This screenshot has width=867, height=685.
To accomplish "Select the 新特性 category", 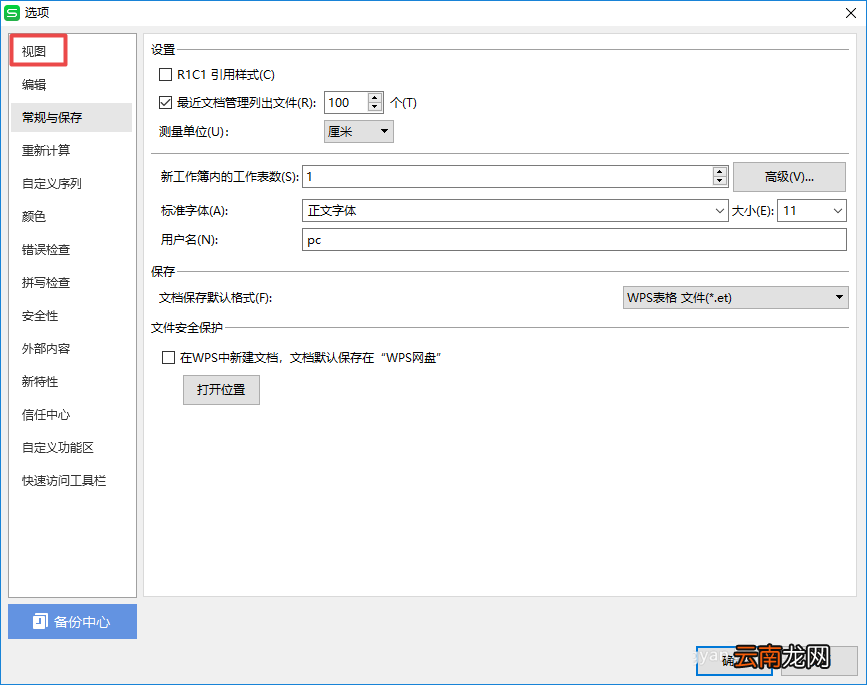I will (x=40, y=381).
